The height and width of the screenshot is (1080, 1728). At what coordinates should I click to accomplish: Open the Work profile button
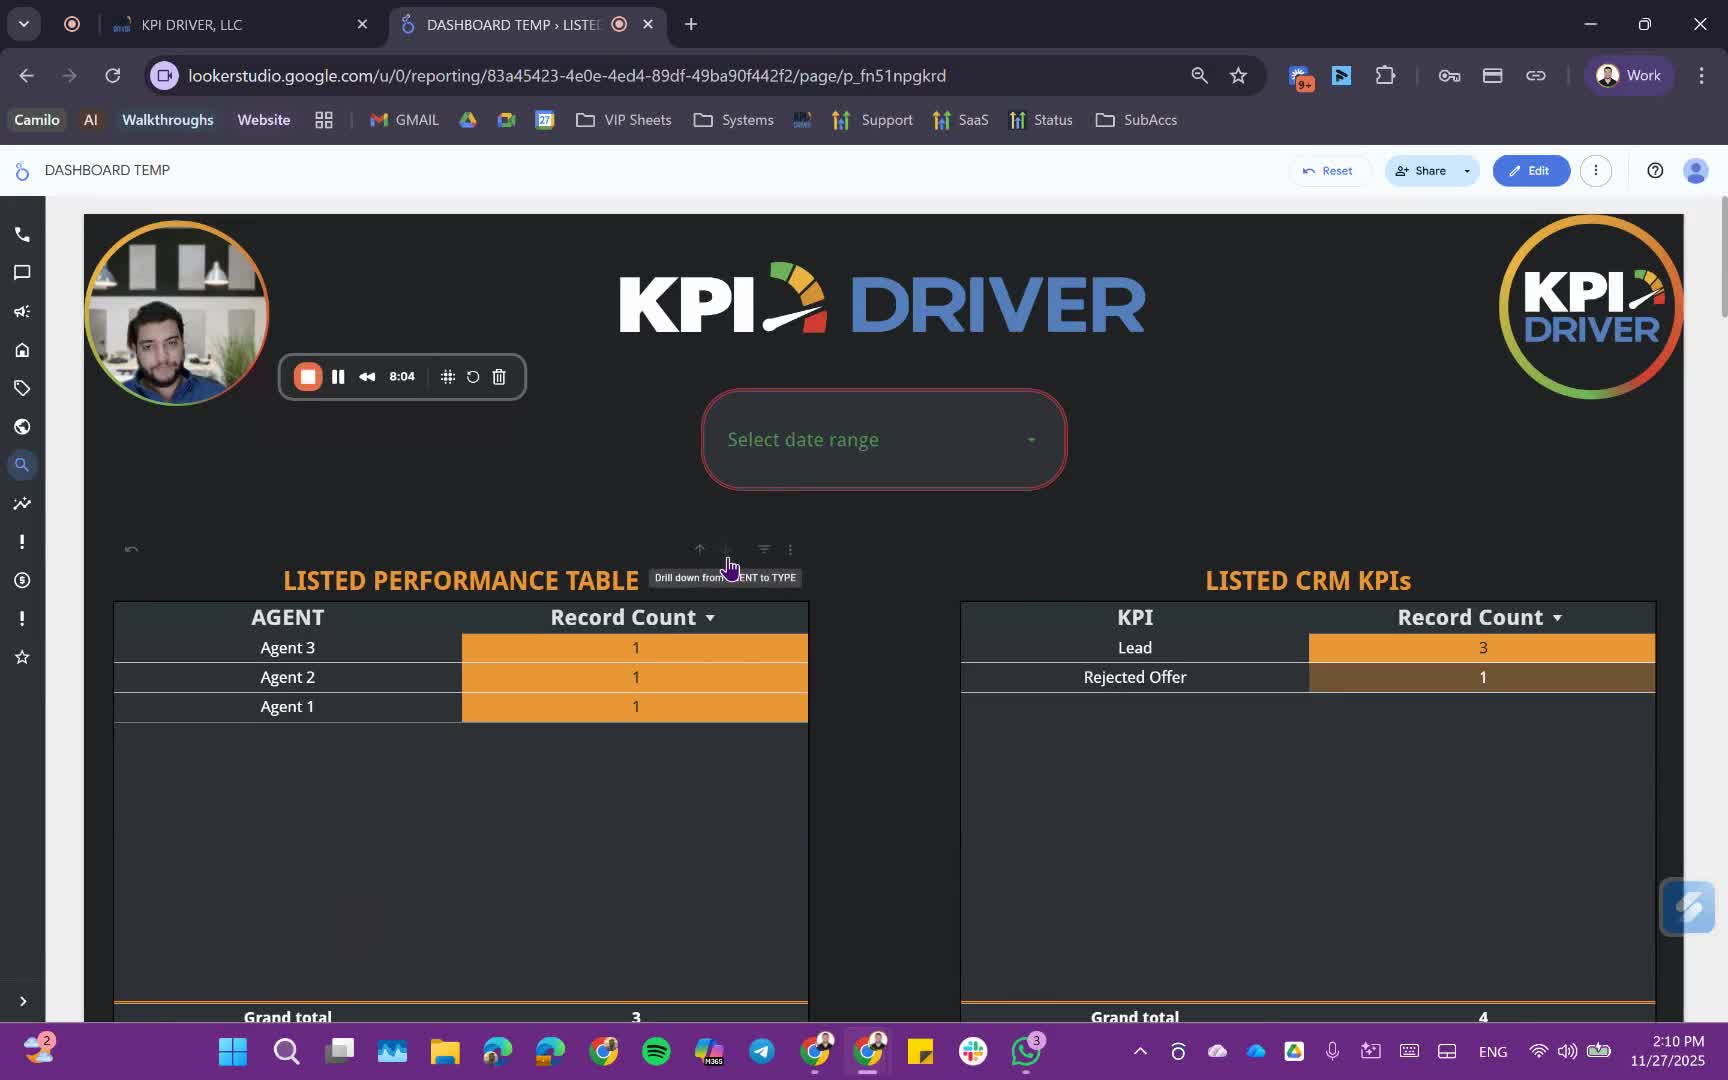pos(1629,75)
